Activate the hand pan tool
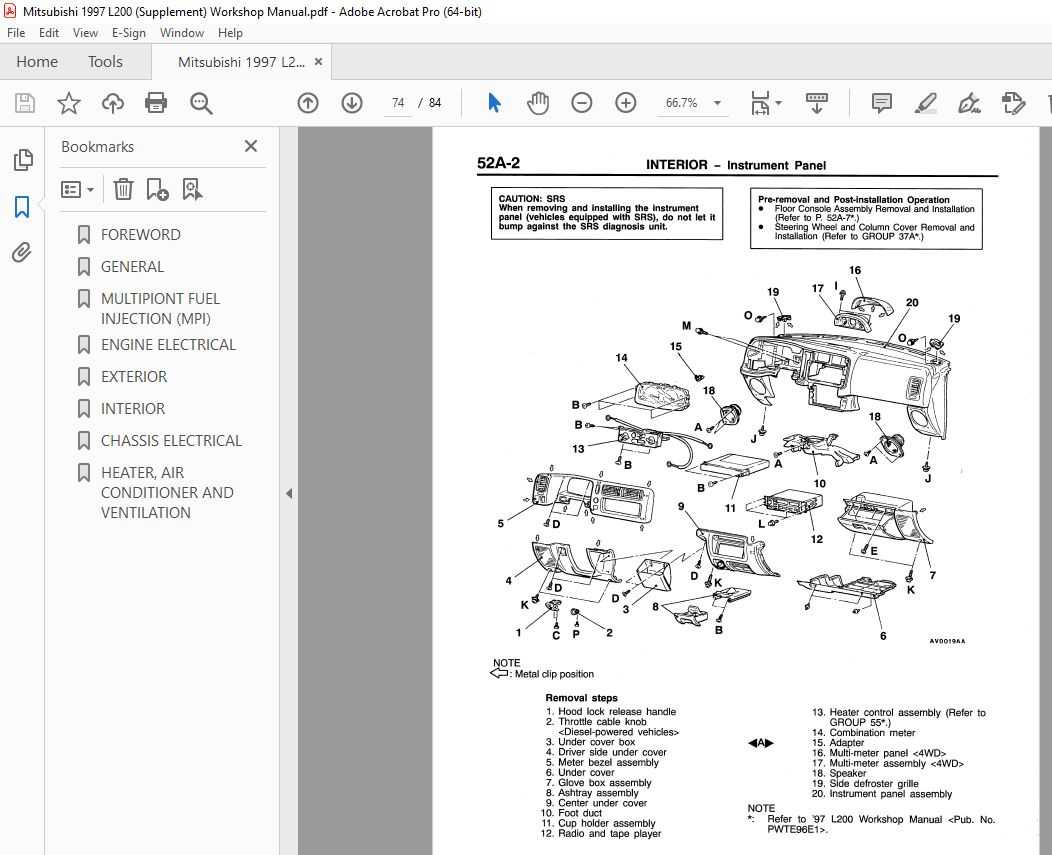1052x855 pixels. click(x=538, y=103)
